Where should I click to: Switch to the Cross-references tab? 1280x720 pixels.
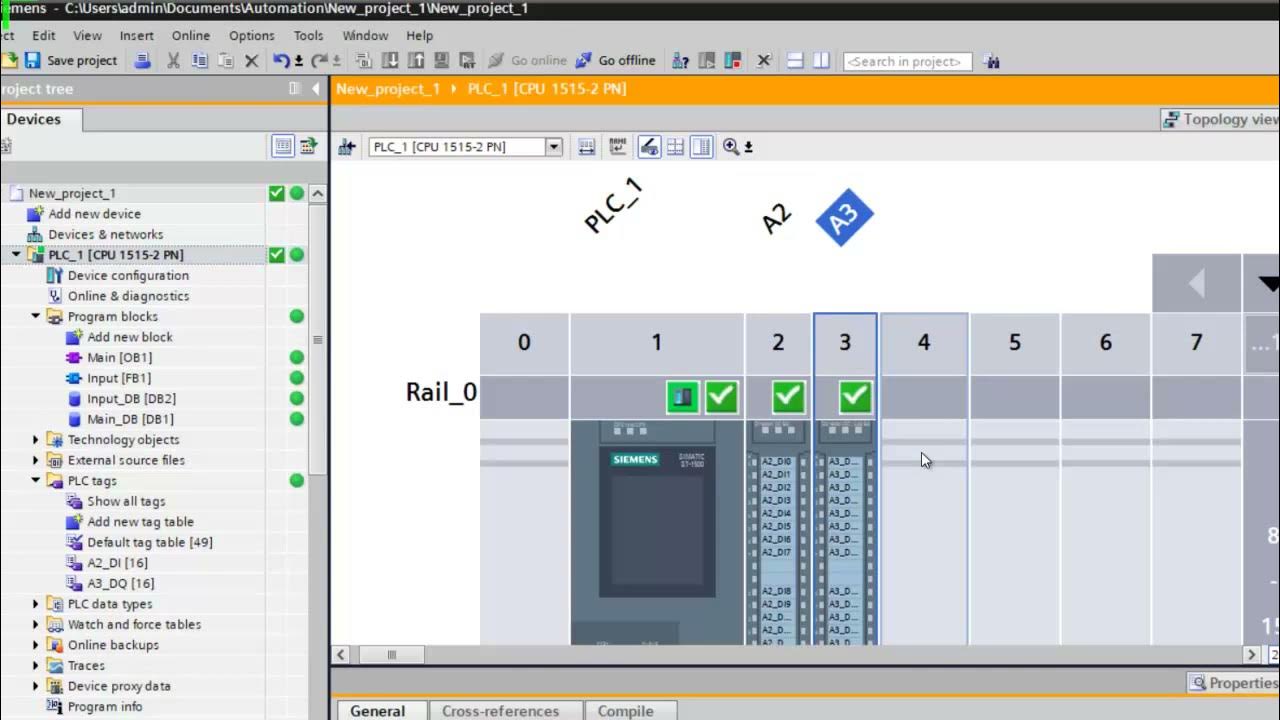500,711
